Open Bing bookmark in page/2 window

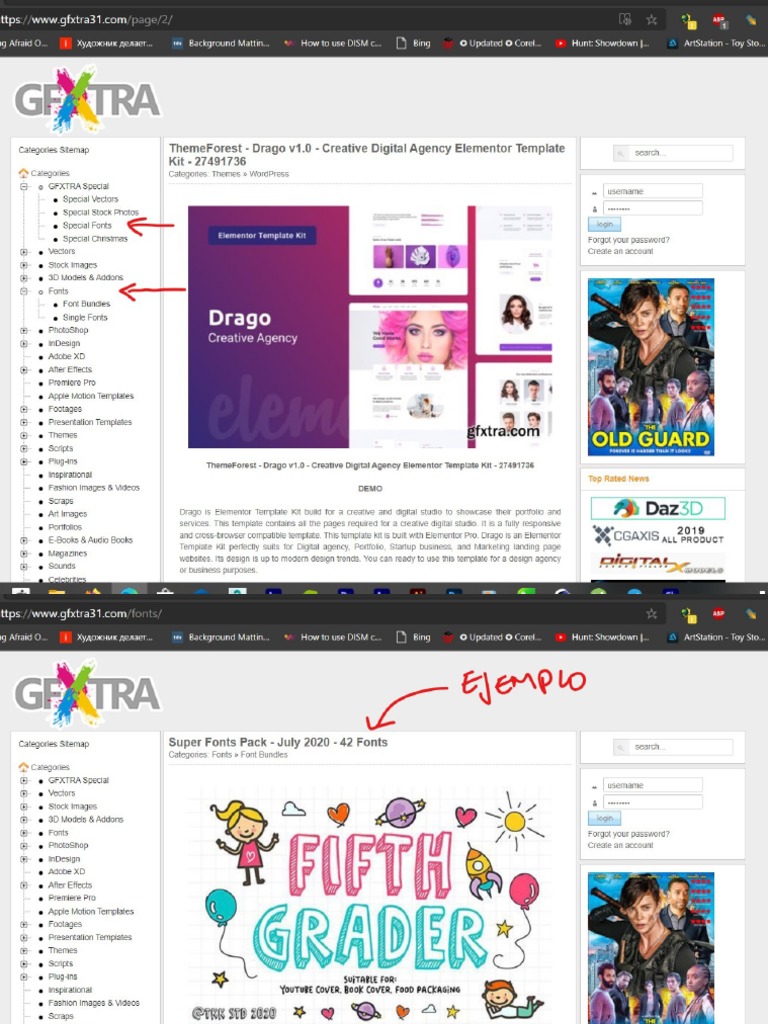pos(413,43)
